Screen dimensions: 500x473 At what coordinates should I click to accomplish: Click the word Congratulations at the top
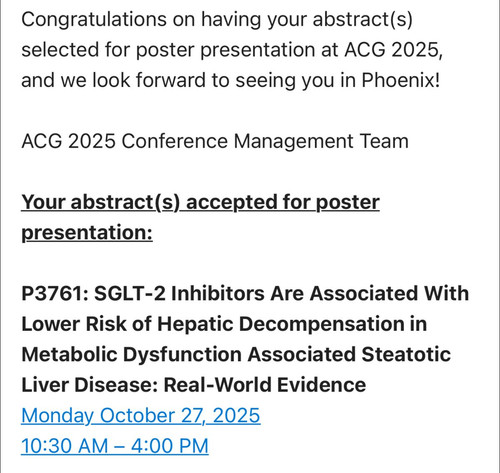pyautogui.click(x=94, y=20)
